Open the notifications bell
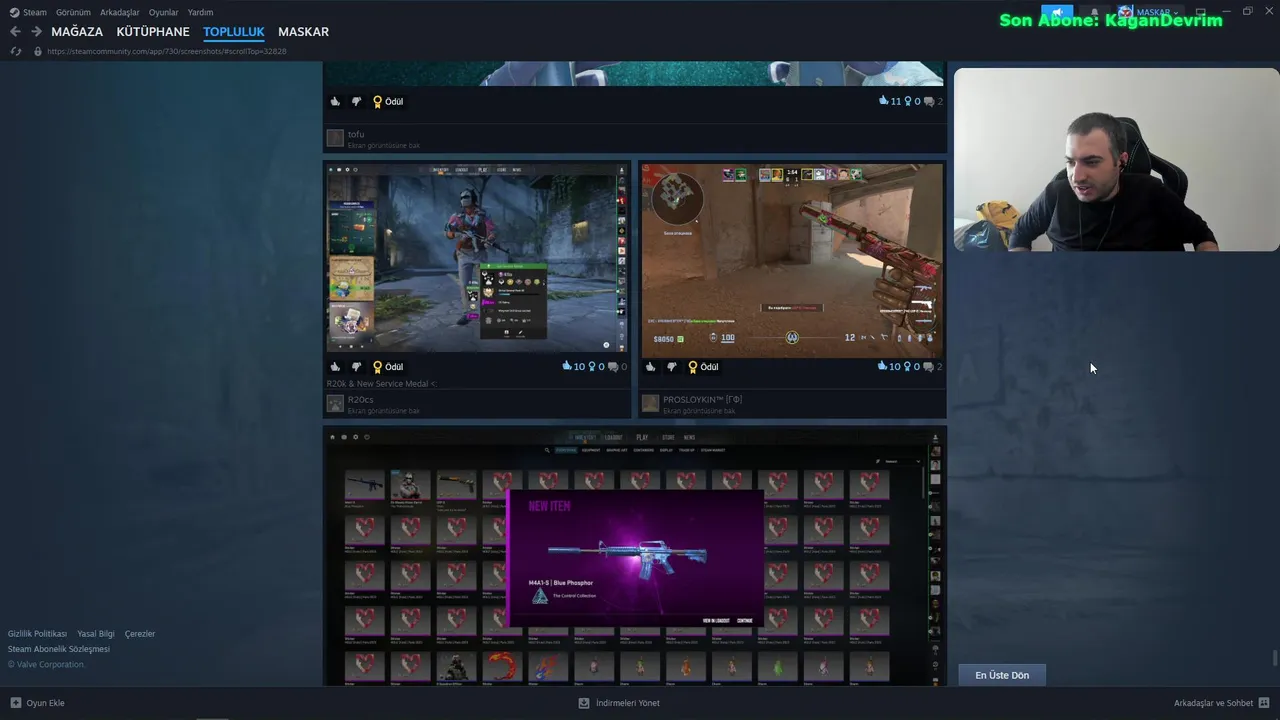 coord(1094,12)
